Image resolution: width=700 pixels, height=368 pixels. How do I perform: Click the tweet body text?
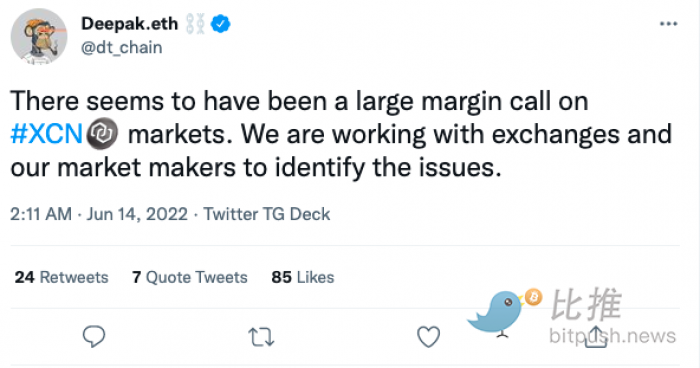click(x=341, y=134)
